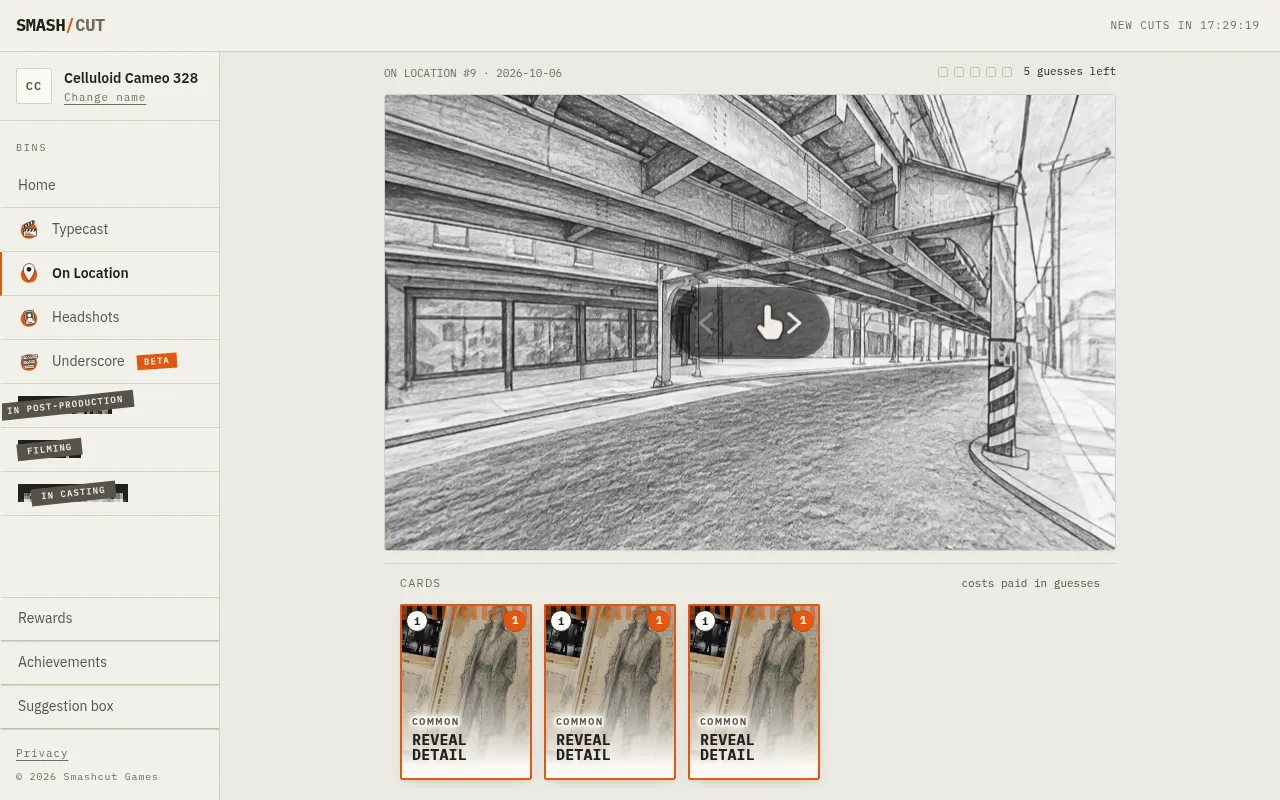Click the 'NEW CUTS IN' countdown timer
Image resolution: width=1280 pixels, height=800 pixels.
(1185, 25)
